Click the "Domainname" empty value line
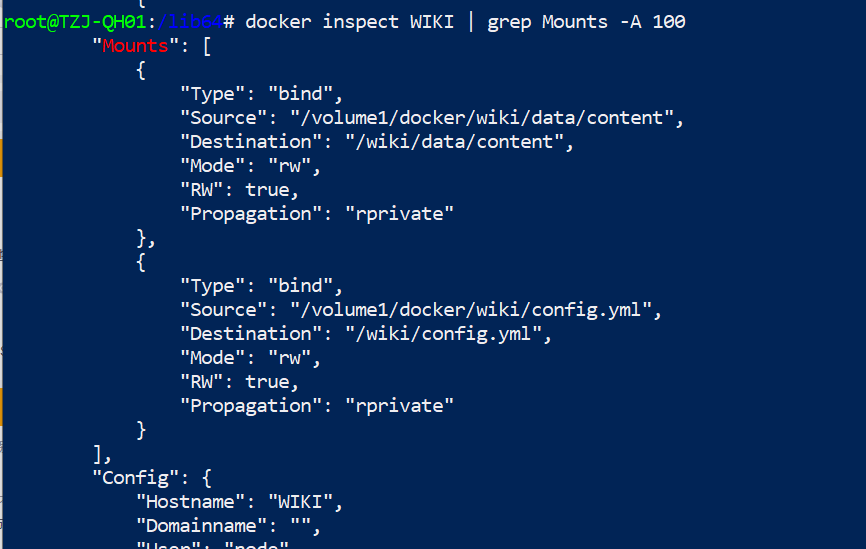Viewport: 866px width, 549px height. point(228,526)
